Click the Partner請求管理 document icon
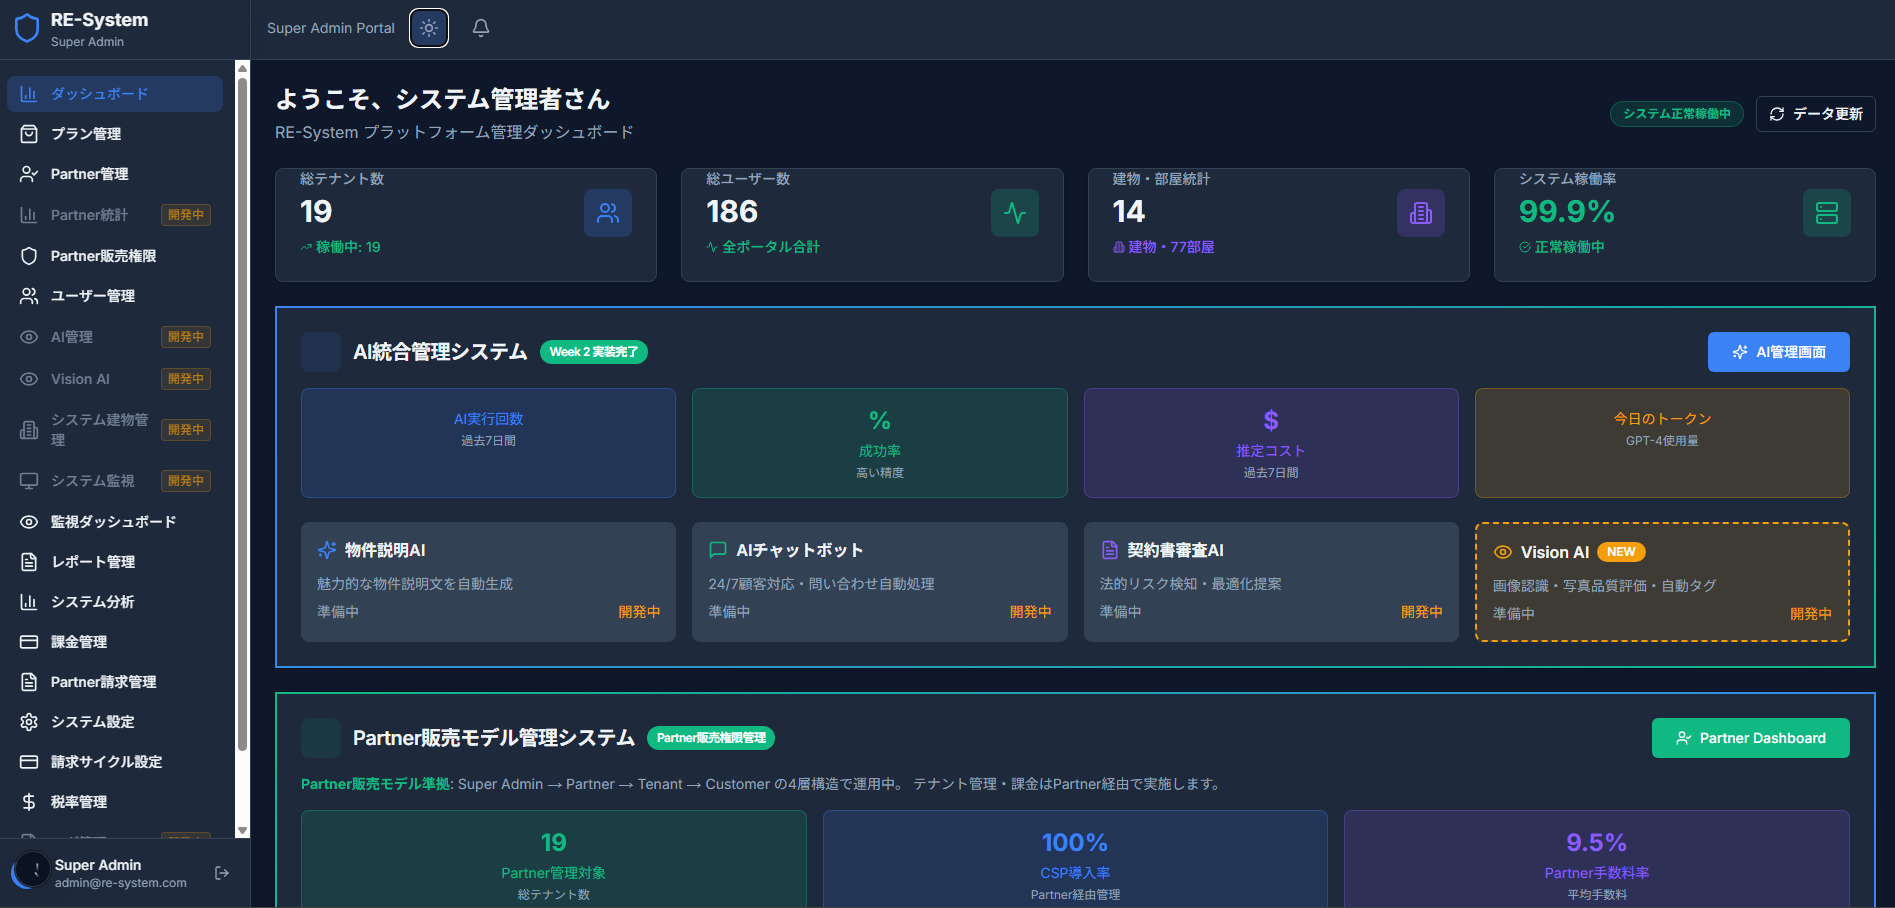Viewport: 1895px width, 908px height. point(29,682)
